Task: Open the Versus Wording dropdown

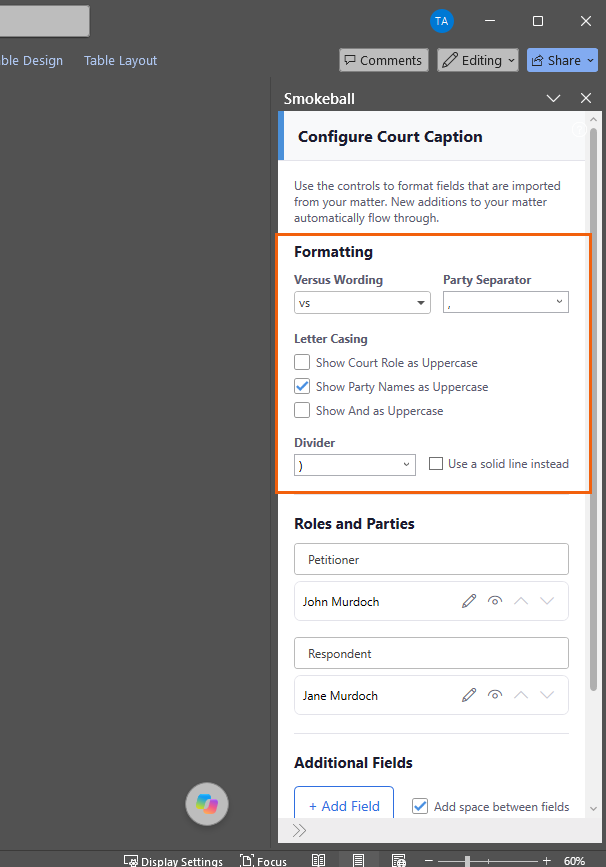Action: pyautogui.click(x=362, y=302)
